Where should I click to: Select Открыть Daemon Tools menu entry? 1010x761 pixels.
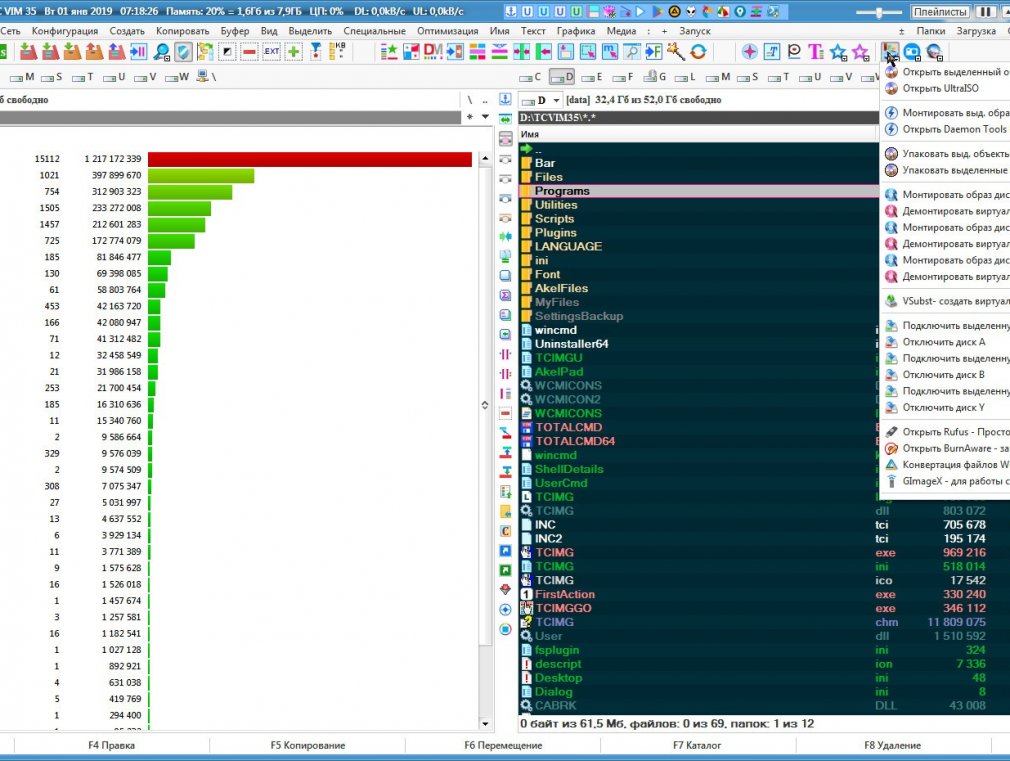[945, 129]
